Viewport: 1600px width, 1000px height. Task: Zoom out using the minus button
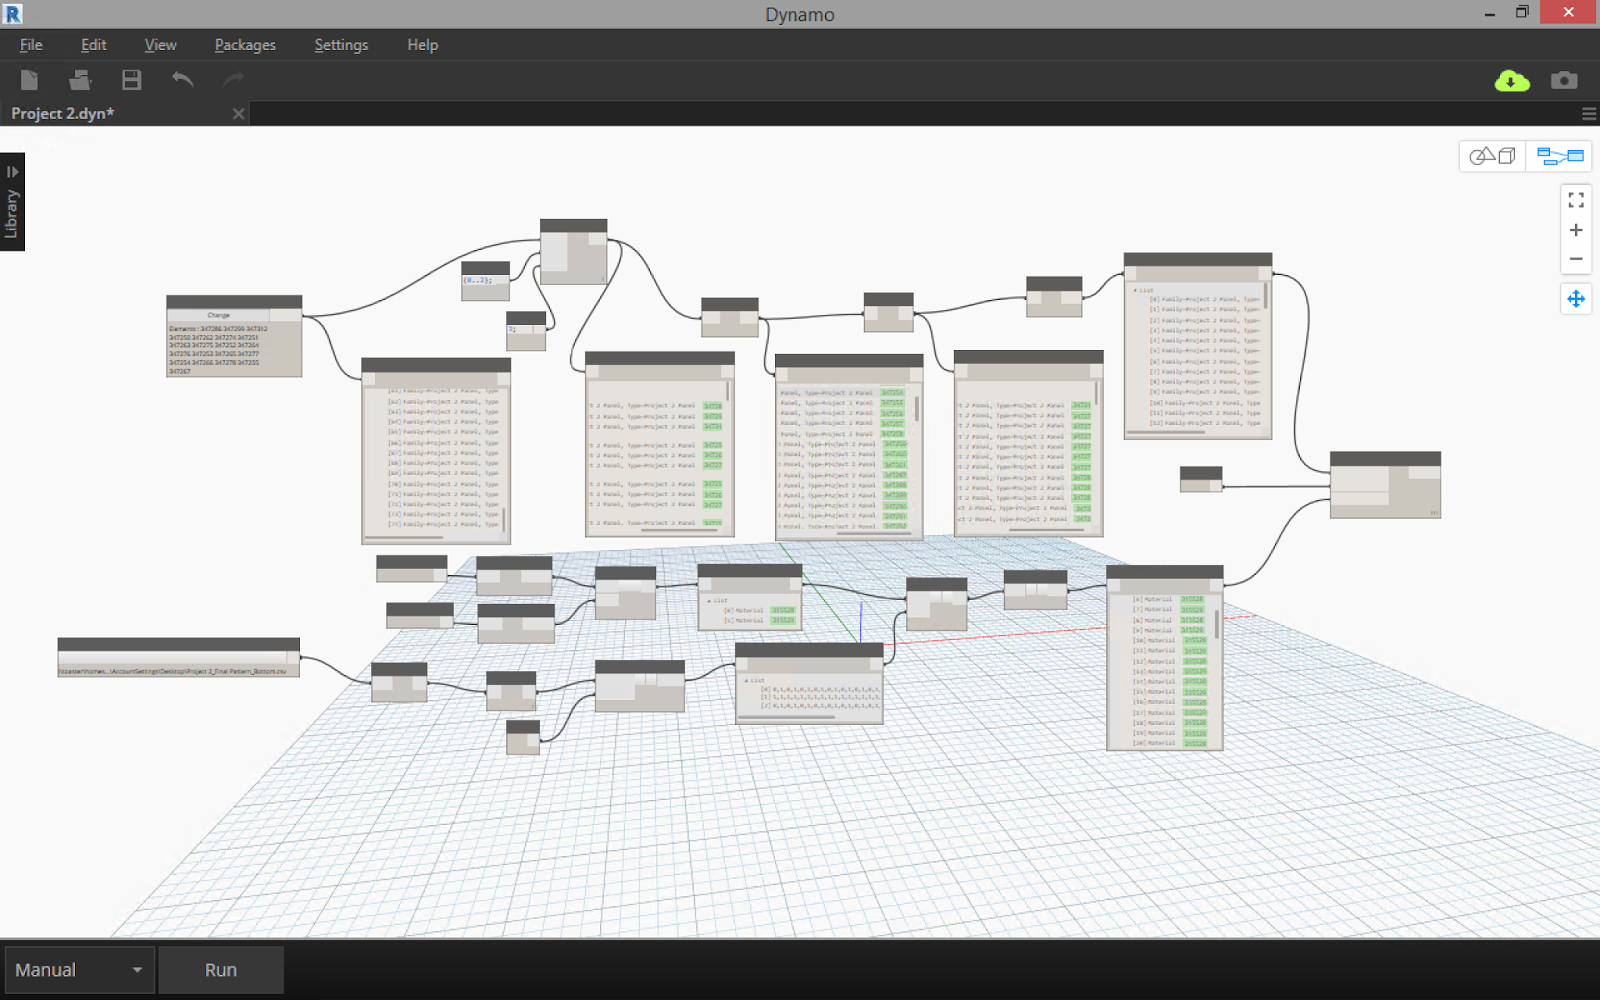[x=1576, y=259]
